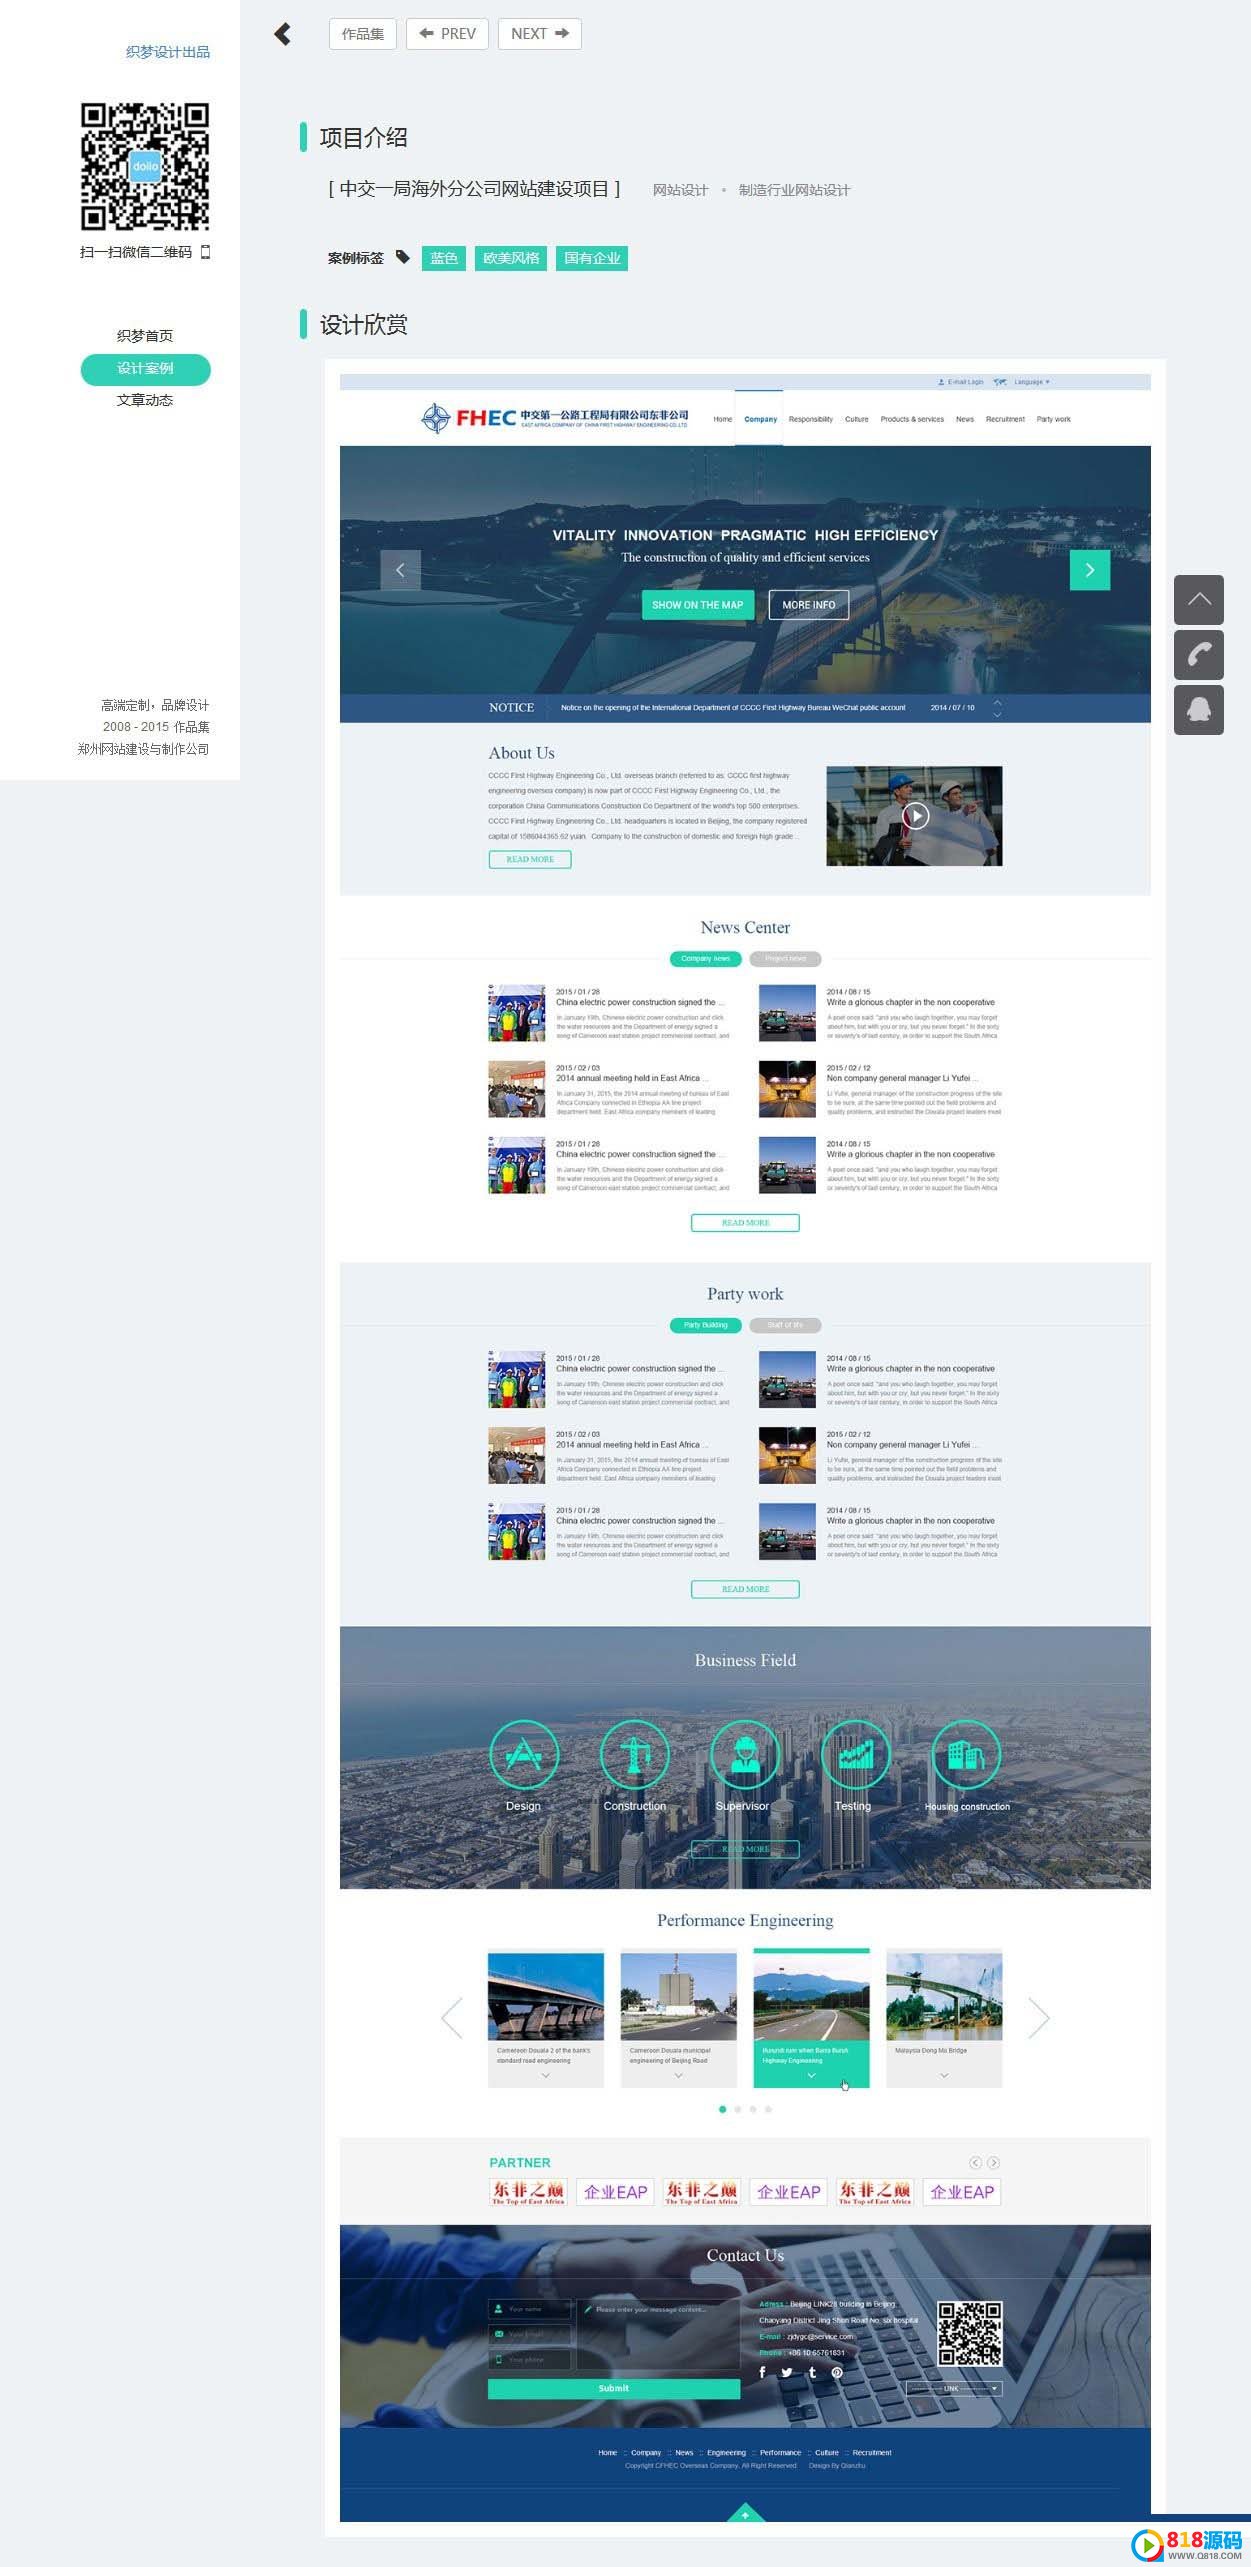Click the 作品集 button
This screenshot has height=2567, width=1251.
click(x=363, y=34)
